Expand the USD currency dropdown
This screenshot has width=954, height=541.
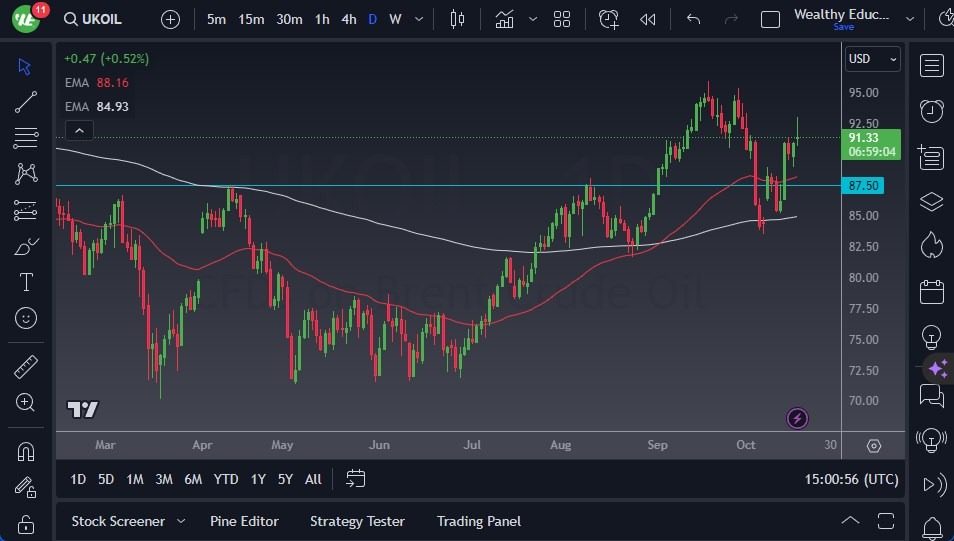[x=872, y=59]
